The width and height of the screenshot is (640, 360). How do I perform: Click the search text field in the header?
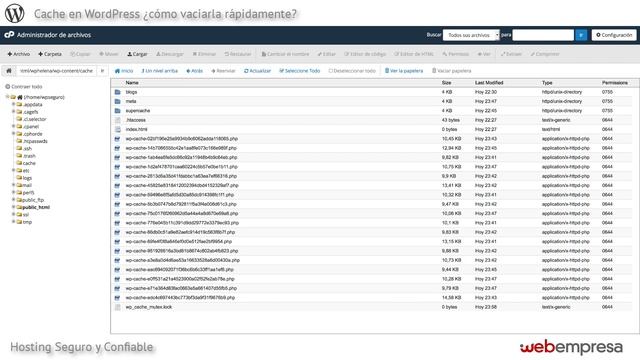pyautogui.click(x=543, y=35)
